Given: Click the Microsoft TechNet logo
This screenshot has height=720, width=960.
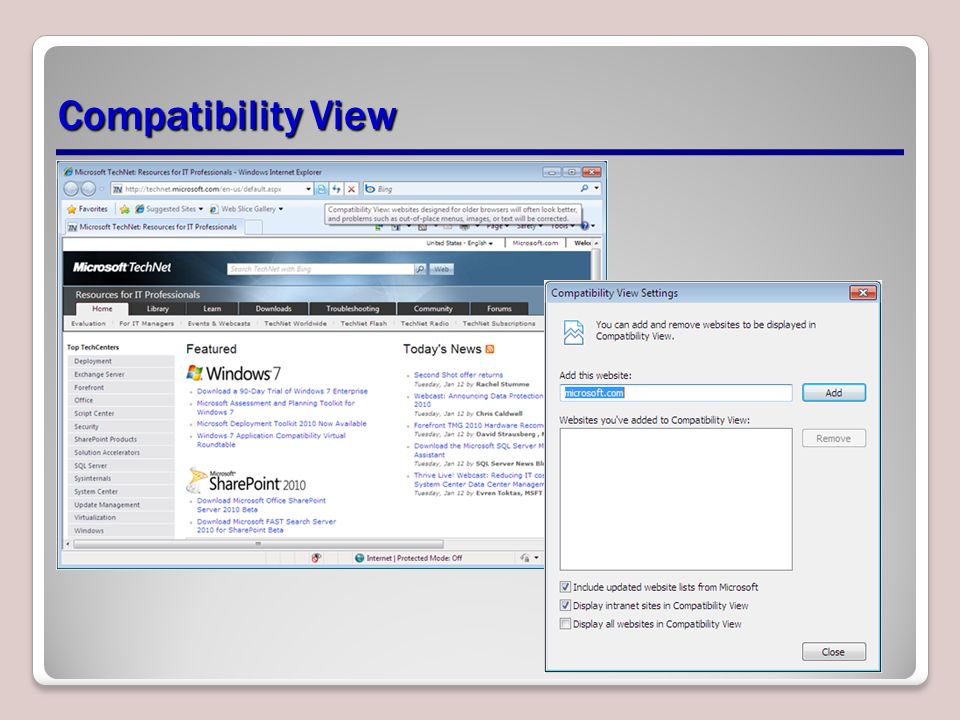Looking at the screenshot, I should (122, 268).
